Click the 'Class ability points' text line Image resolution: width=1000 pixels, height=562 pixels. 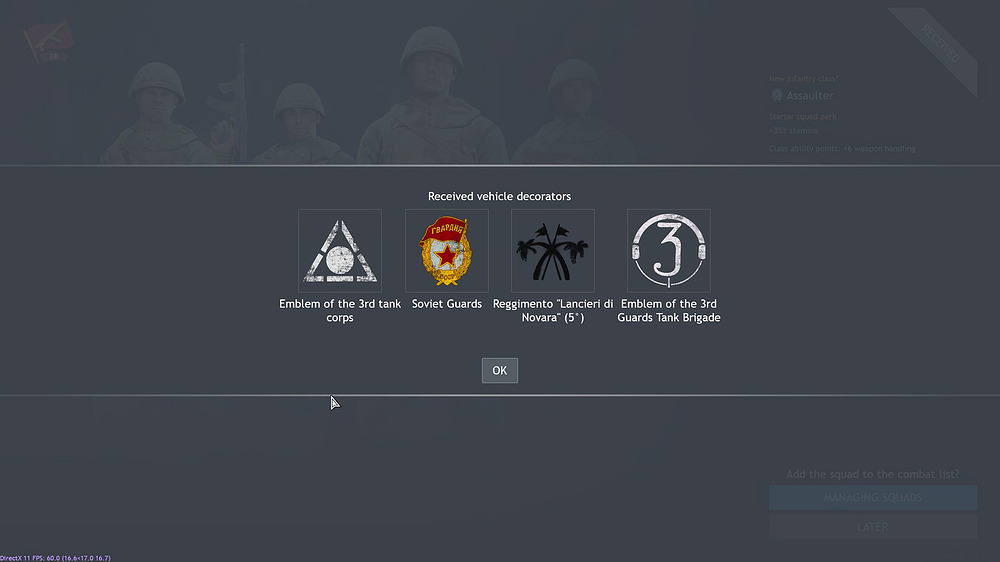[842, 149]
